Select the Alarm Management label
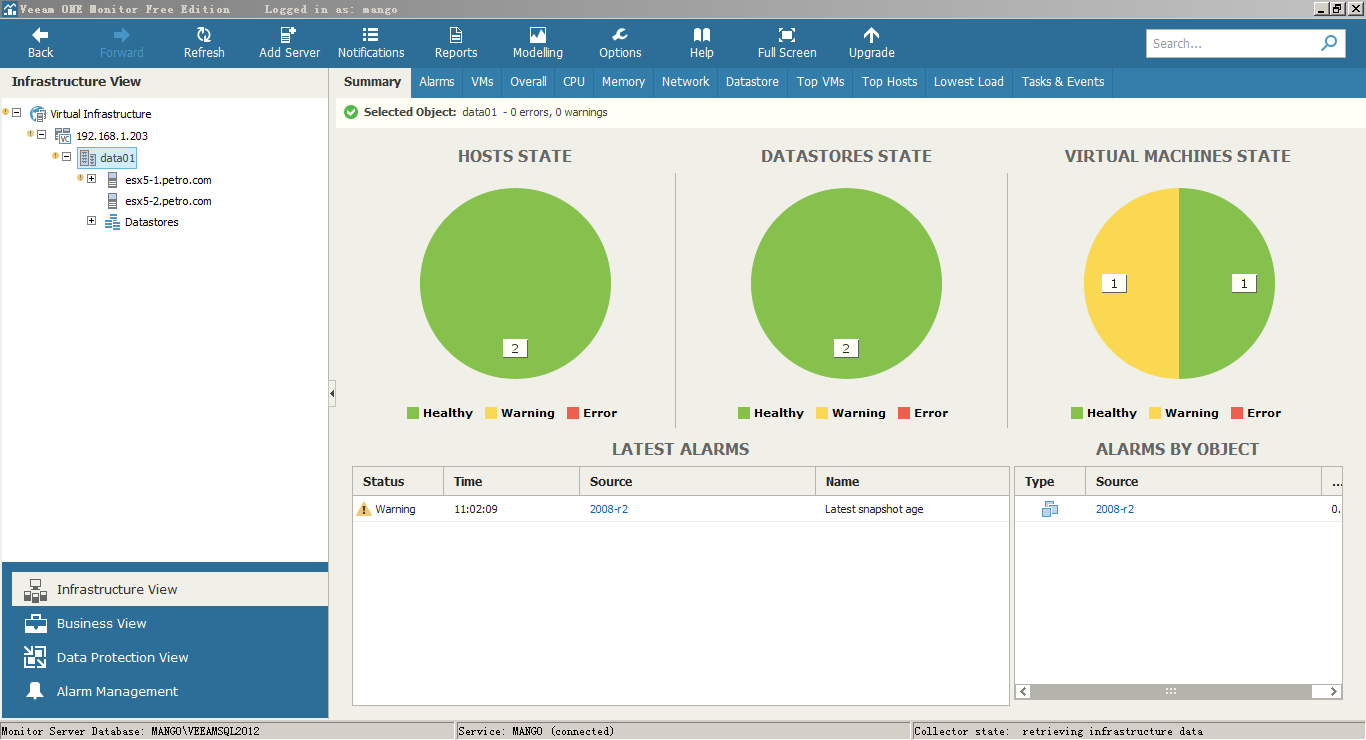This screenshot has height=740, width=1366. tap(118, 692)
